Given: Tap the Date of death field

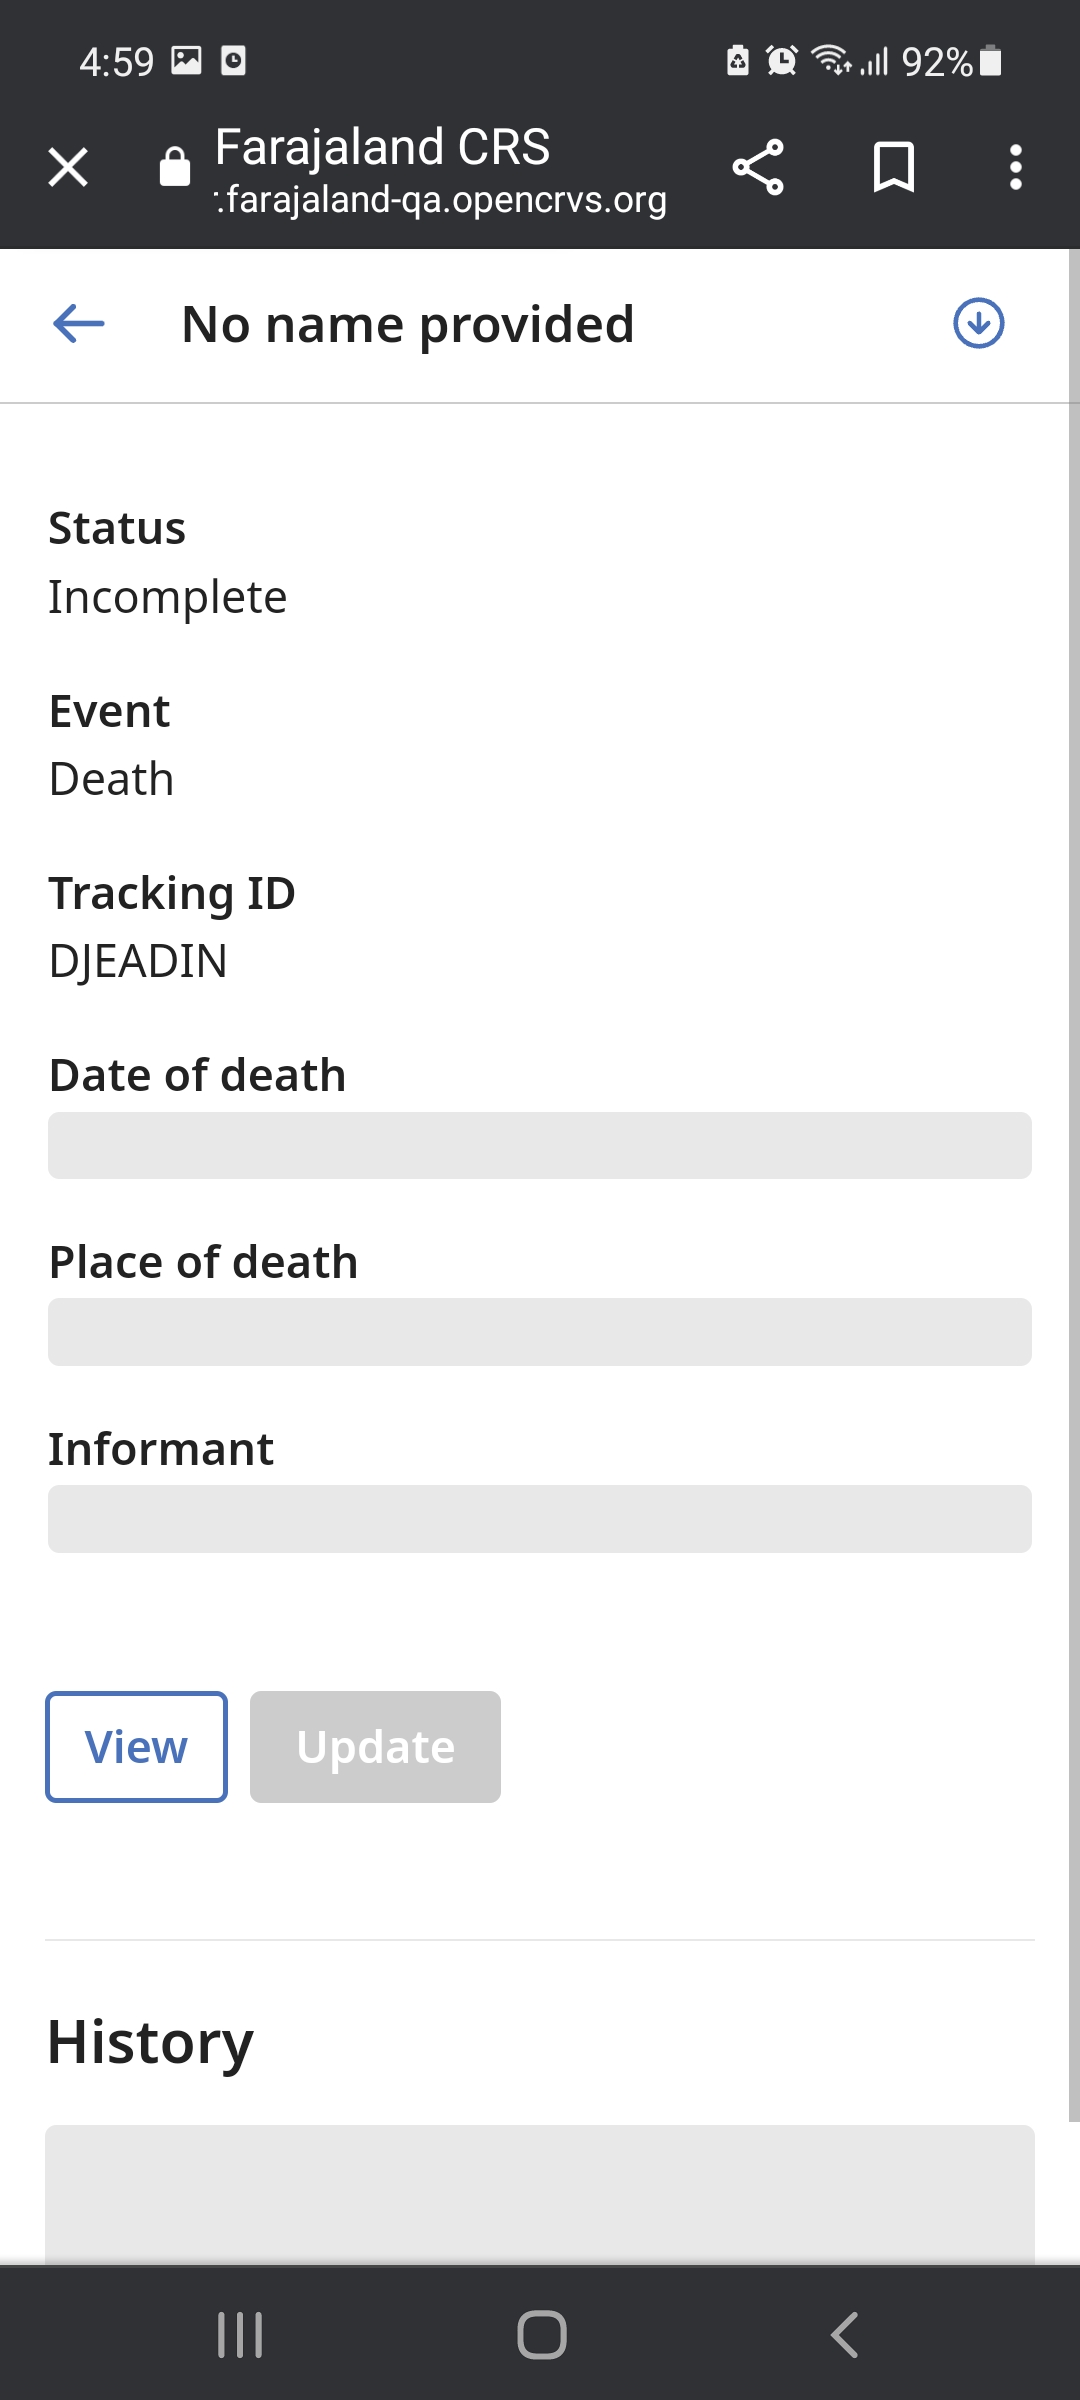Looking at the screenshot, I should [x=540, y=1146].
